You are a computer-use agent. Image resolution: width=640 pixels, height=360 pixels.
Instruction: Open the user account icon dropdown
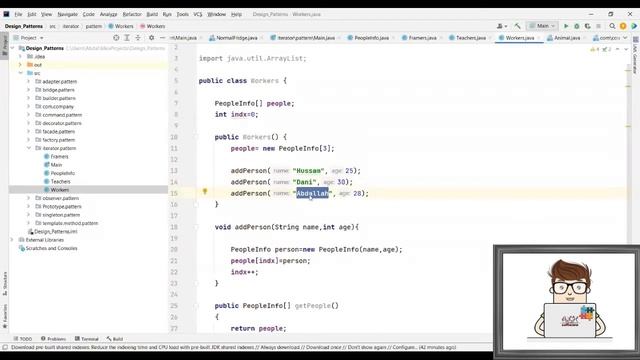click(x=502, y=26)
